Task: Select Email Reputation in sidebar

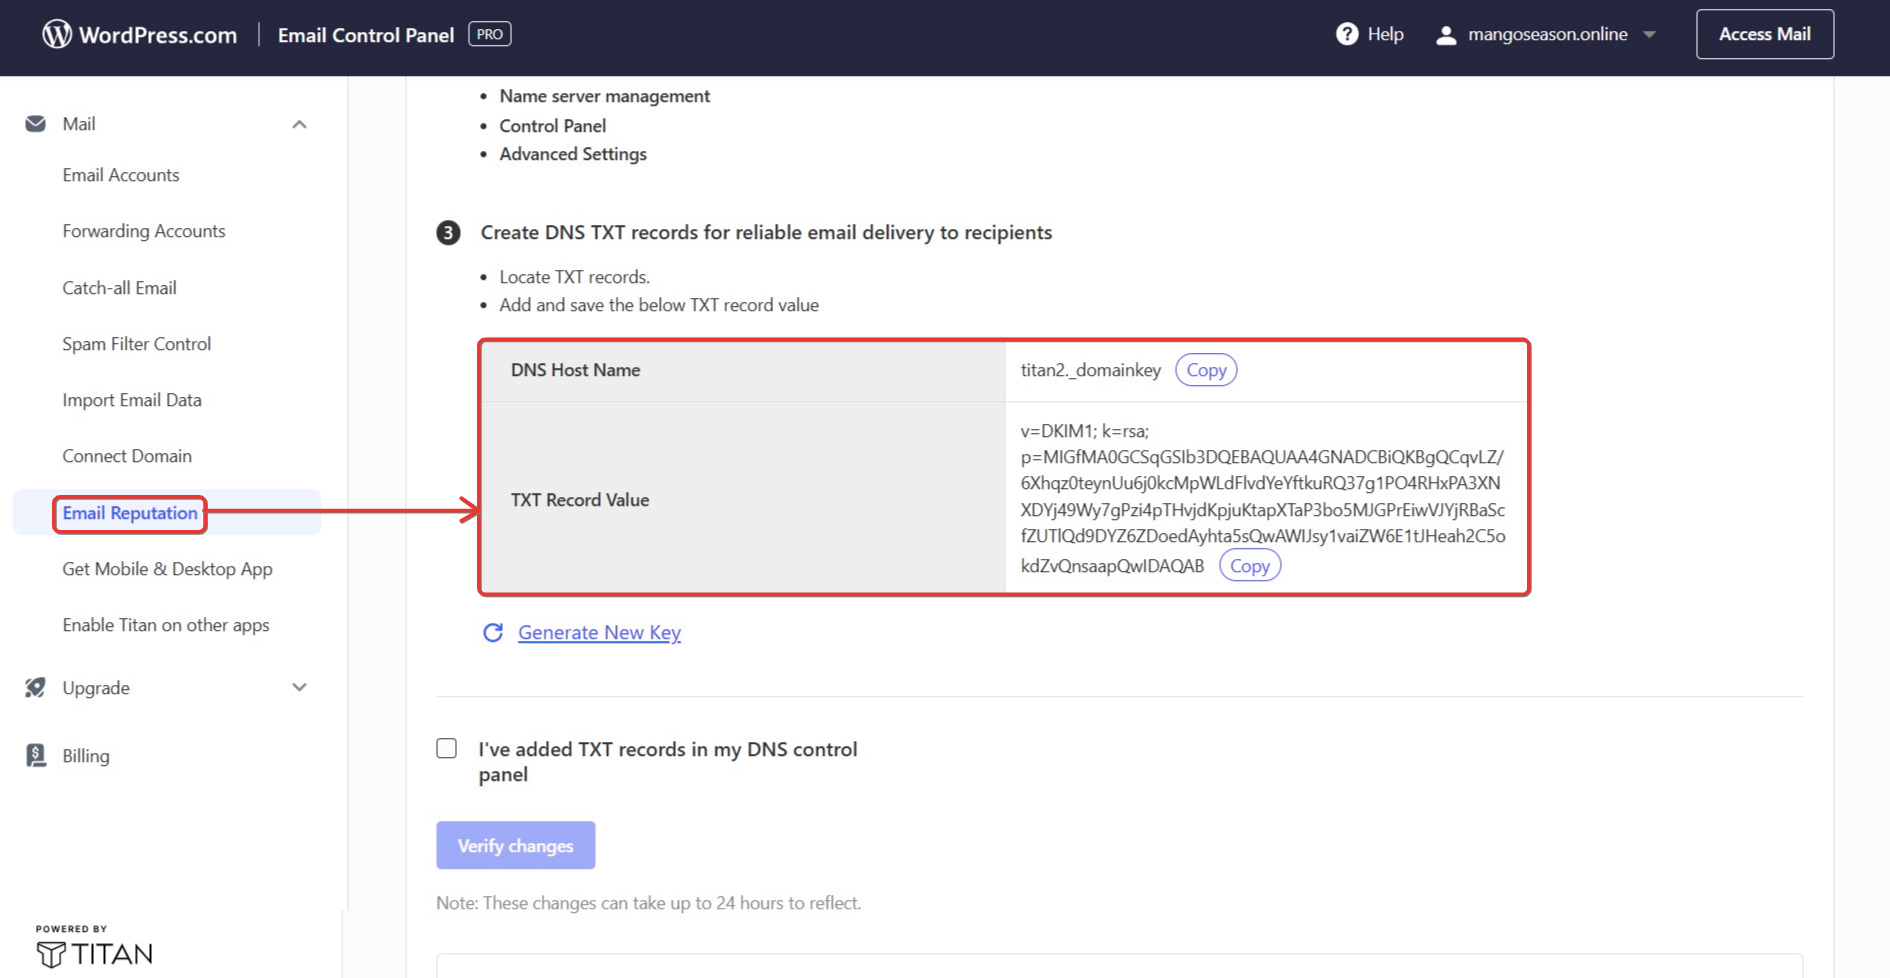Action: pyautogui.click(x=130, y=513)
